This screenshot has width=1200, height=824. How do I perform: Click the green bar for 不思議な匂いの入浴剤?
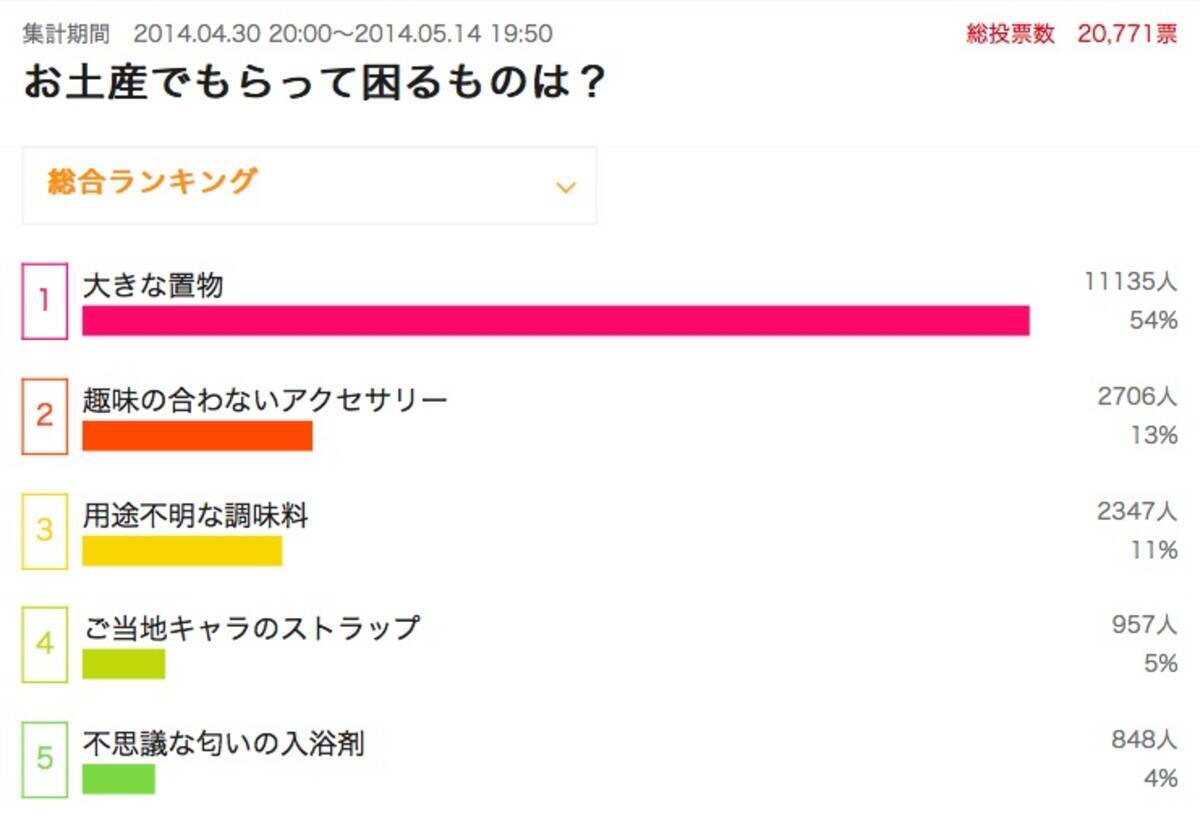118,779
